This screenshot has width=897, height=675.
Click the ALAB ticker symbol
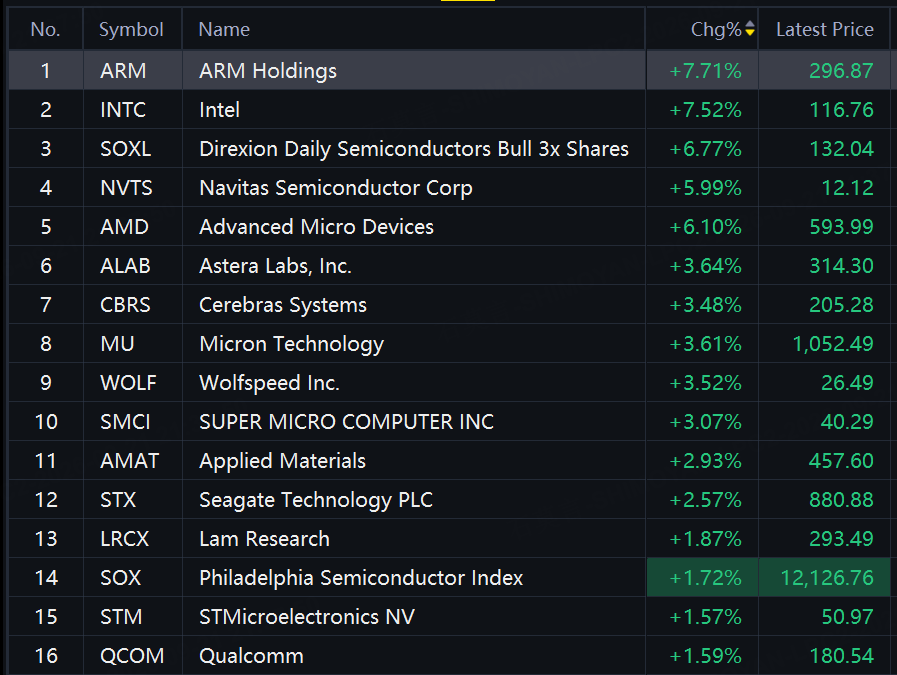125,266
